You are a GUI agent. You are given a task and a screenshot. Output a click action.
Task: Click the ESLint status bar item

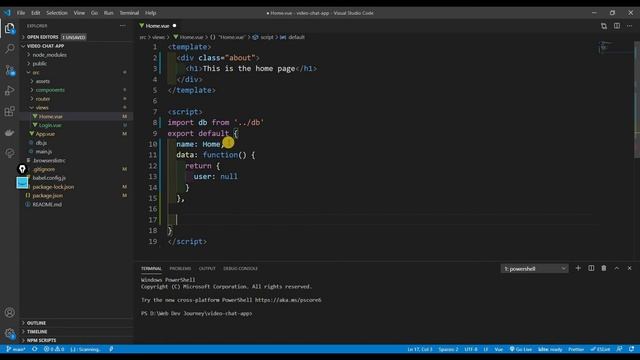pos(600,349)
